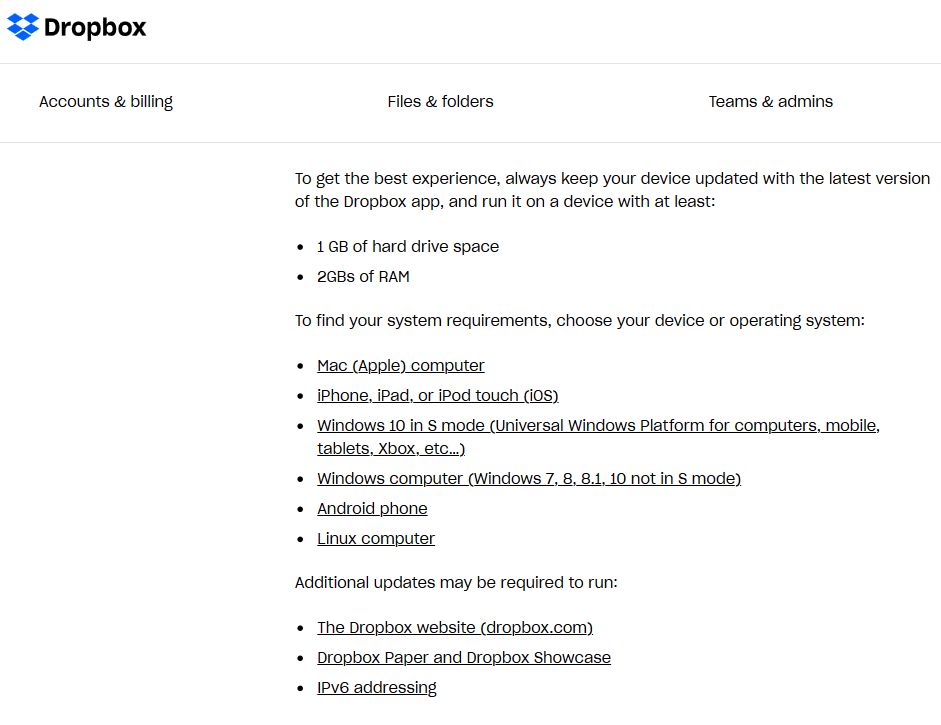Image resolution: width=941 pixels, height=725 pixels.
Task: Visit The Dropbox website (dropbox.com) link
Action: click(x=454, y=628)
